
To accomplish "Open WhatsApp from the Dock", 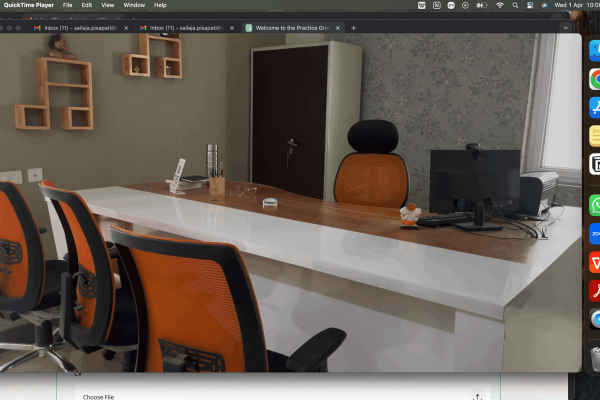I will [x=595, y=206].
